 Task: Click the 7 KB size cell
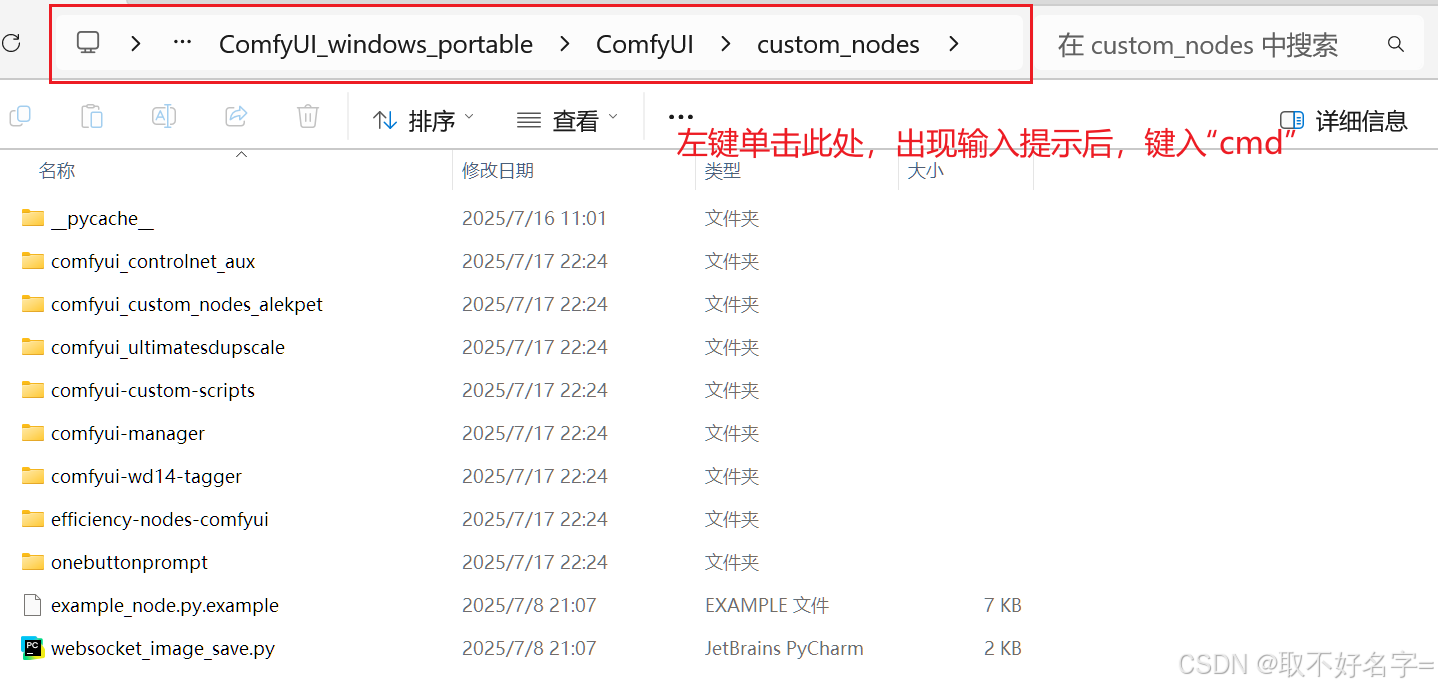click(x=1002, y=606)
